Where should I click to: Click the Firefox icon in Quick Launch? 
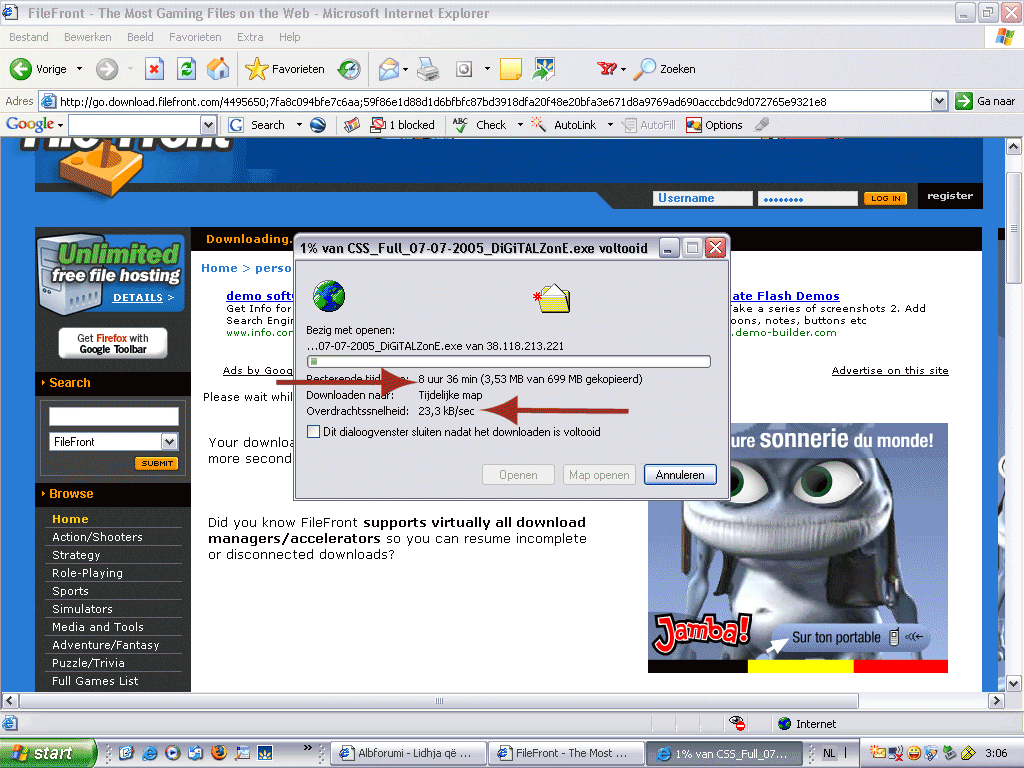tap(219, 752)
